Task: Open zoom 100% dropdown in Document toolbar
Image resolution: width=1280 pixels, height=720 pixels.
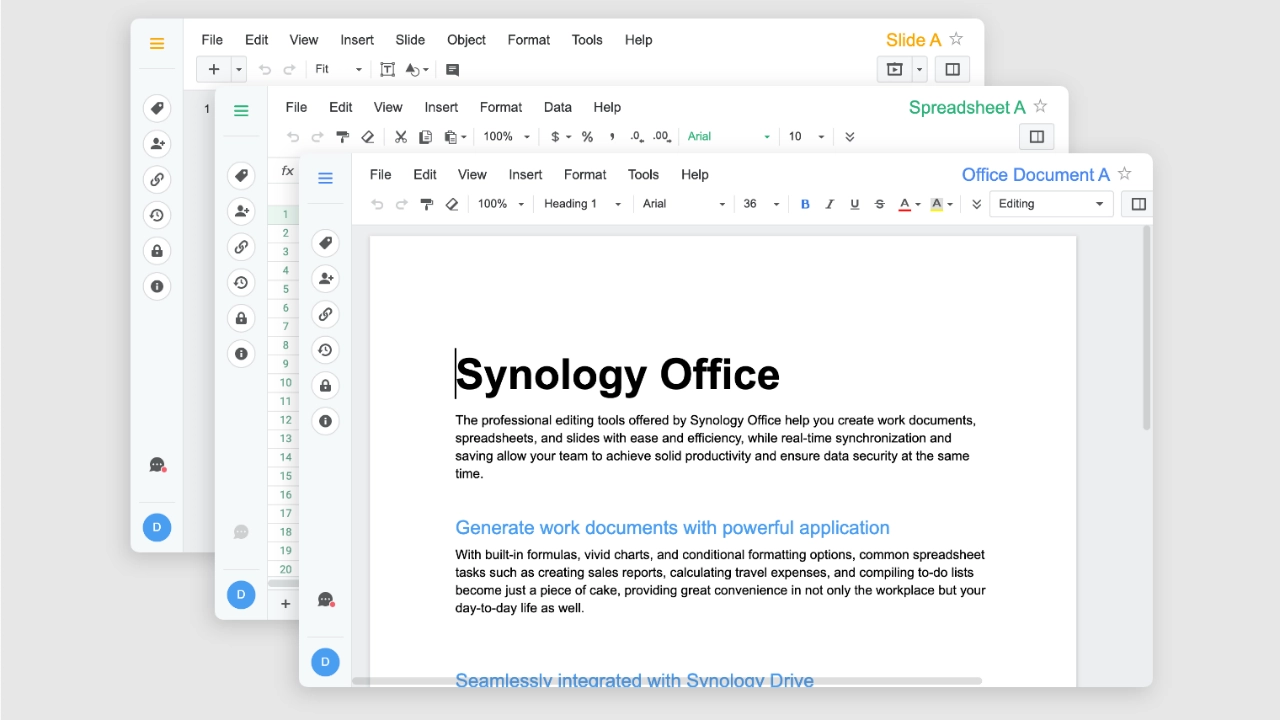Action: (501, 204)
